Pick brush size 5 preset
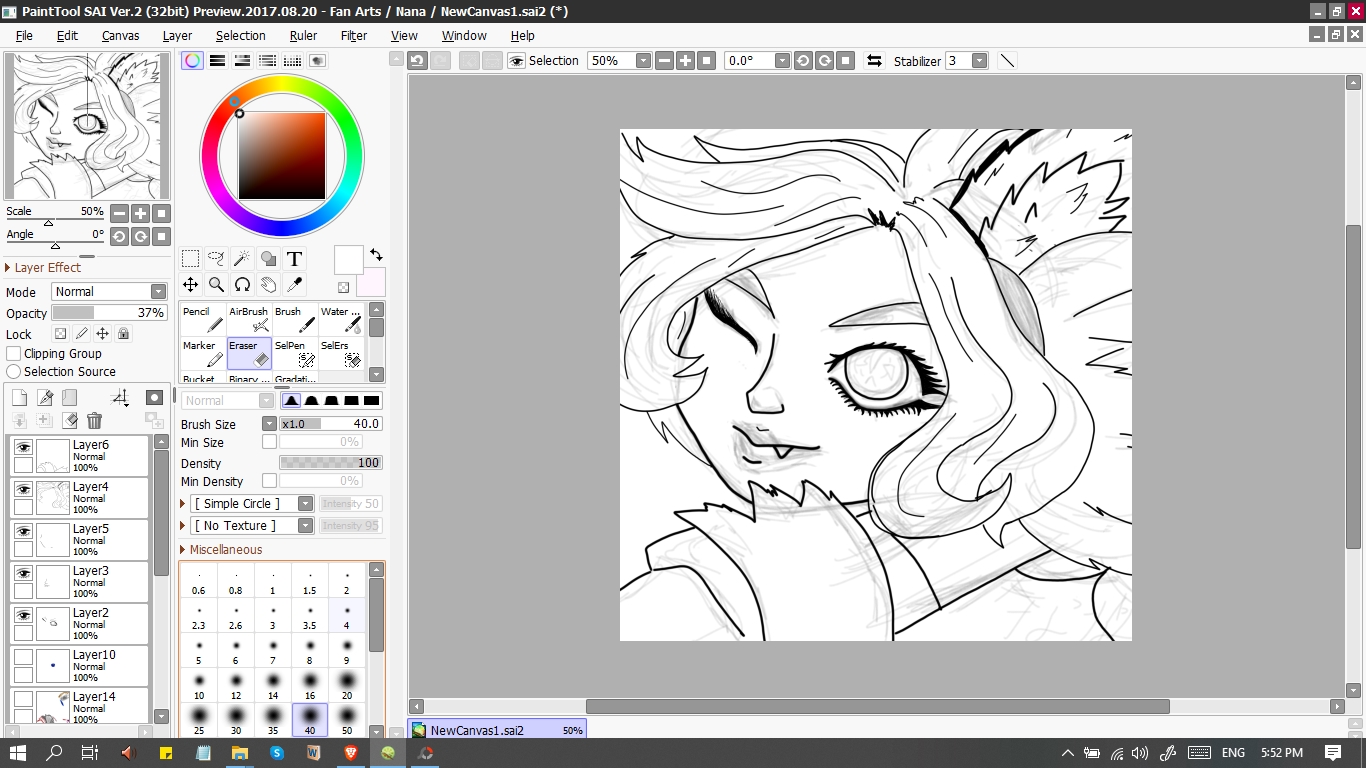 [199, 651]
